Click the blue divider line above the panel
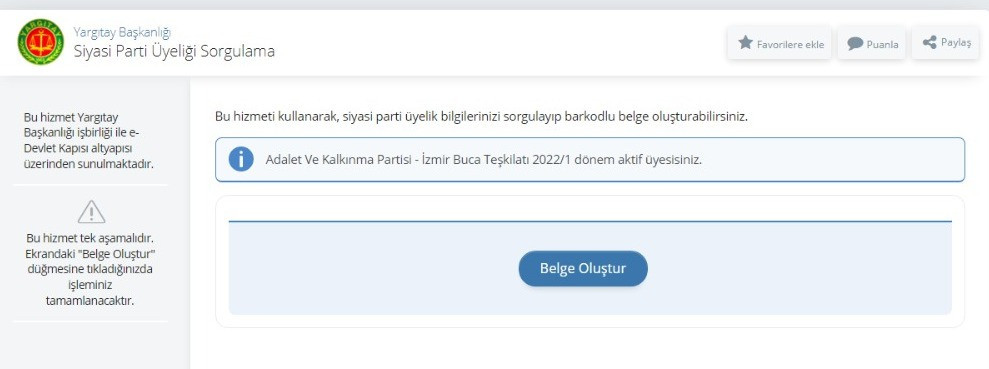Viewport: 989px width, 369px height. (x=590, y=221)
